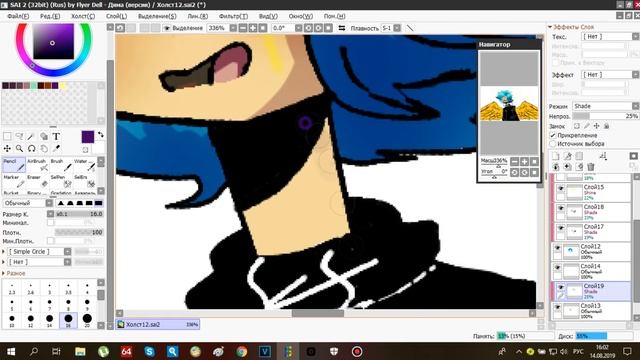
Task: Open the Холст menu
Action: point(83,16)
